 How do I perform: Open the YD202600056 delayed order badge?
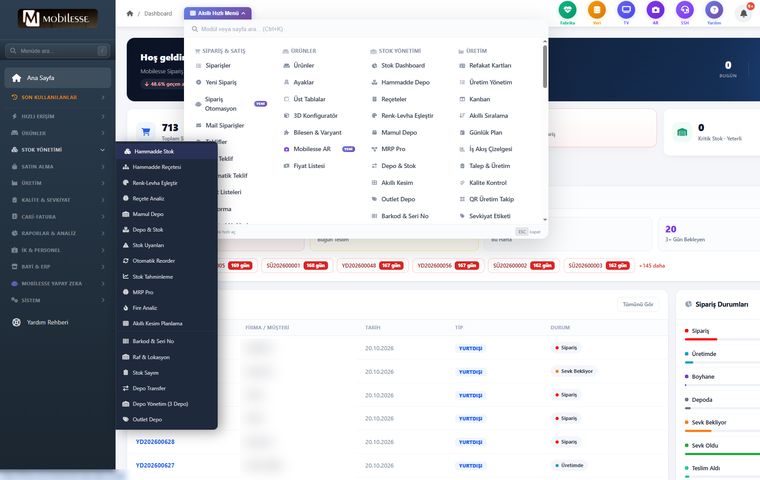448,266
